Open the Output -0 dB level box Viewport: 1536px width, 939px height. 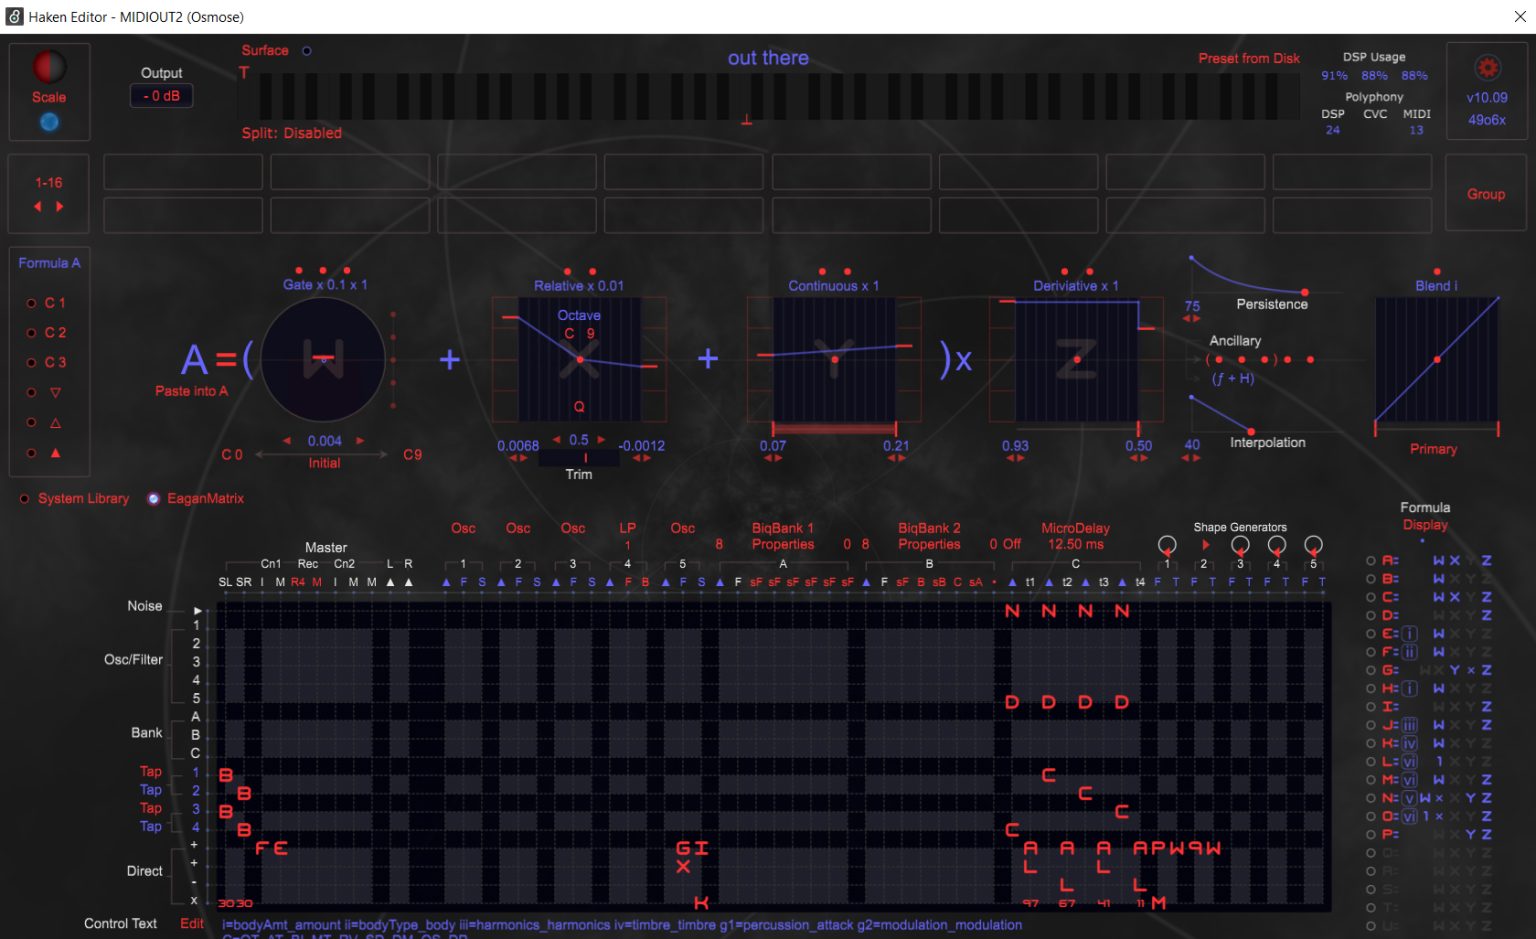point(161,96)
